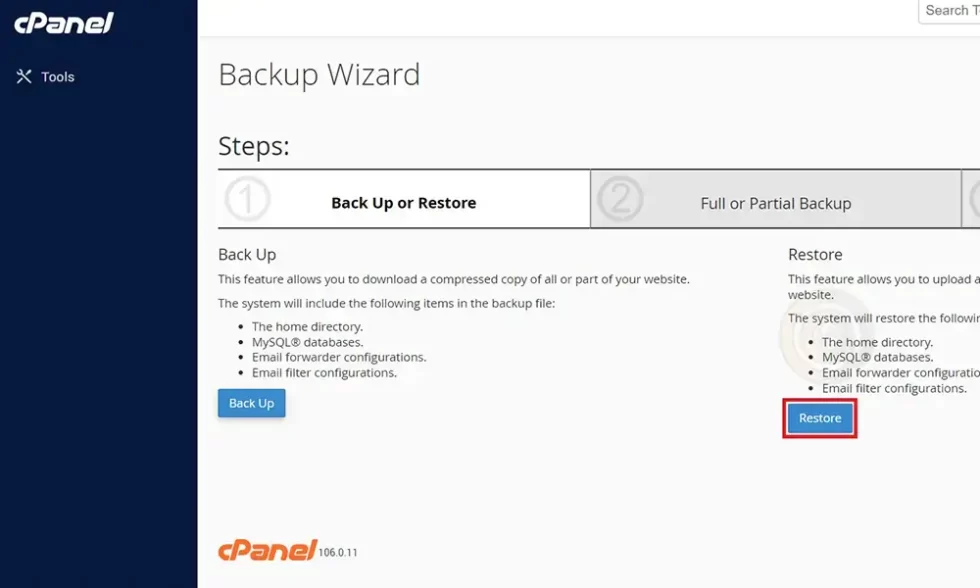Click the Restore section heading

[815, 255]
